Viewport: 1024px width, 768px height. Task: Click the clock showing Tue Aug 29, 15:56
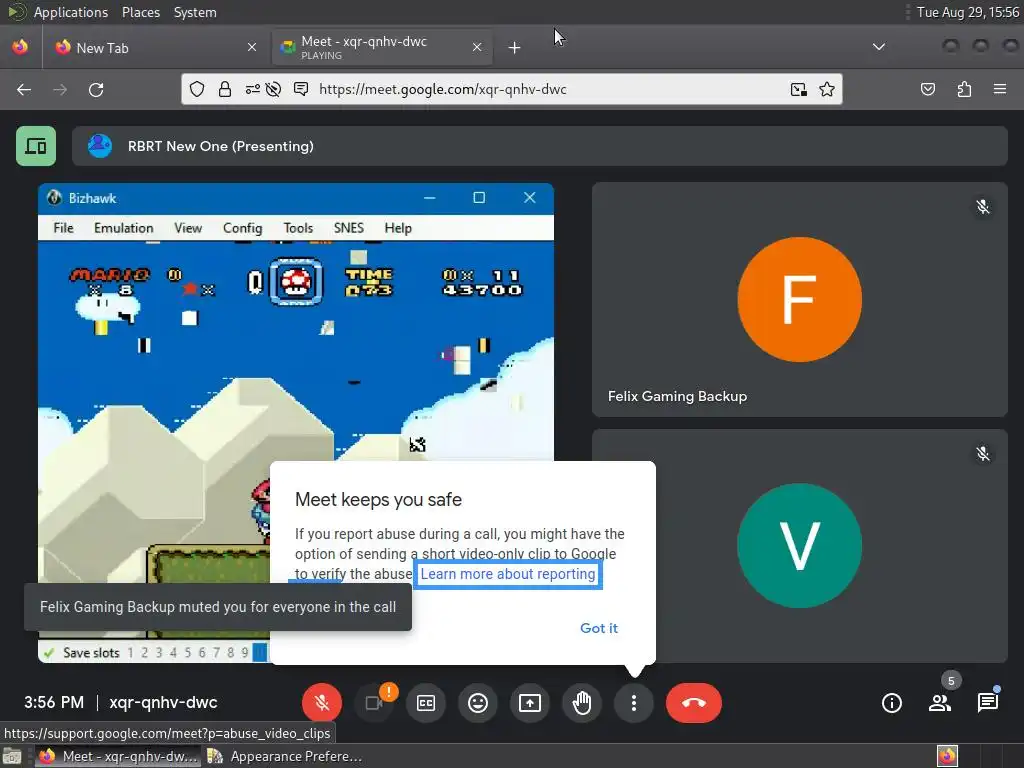coord(968,12)
